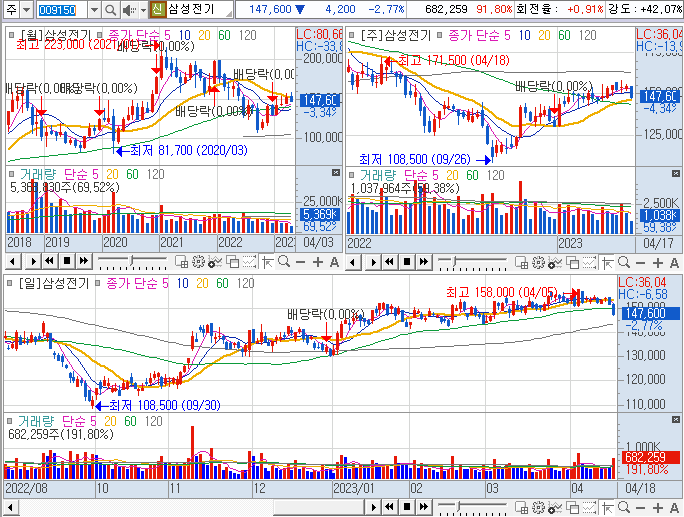Click the crosshair cursor icon in weekly toolbar
The height and width of the screenshot is (517, 684).
(x=607, y=263)
